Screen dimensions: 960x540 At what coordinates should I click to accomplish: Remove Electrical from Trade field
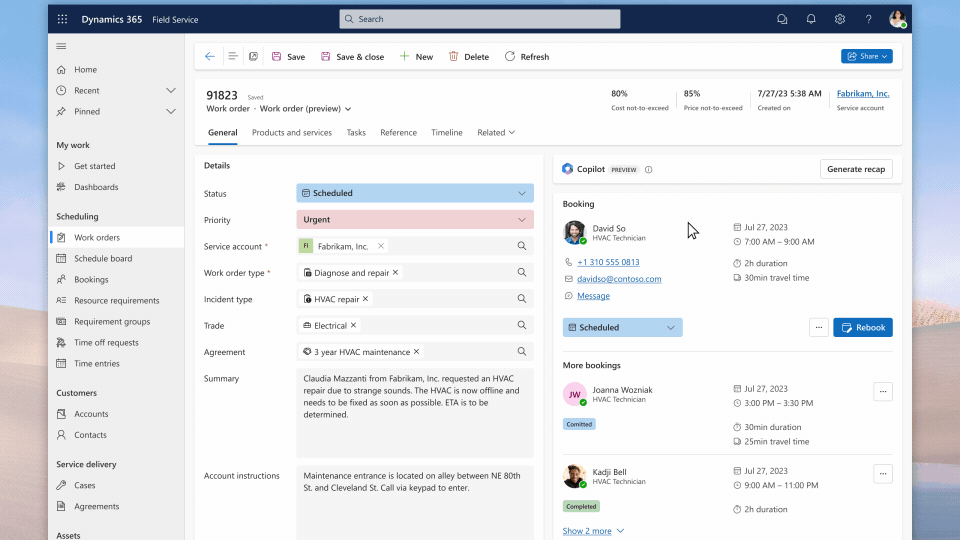tap(354, 325)
